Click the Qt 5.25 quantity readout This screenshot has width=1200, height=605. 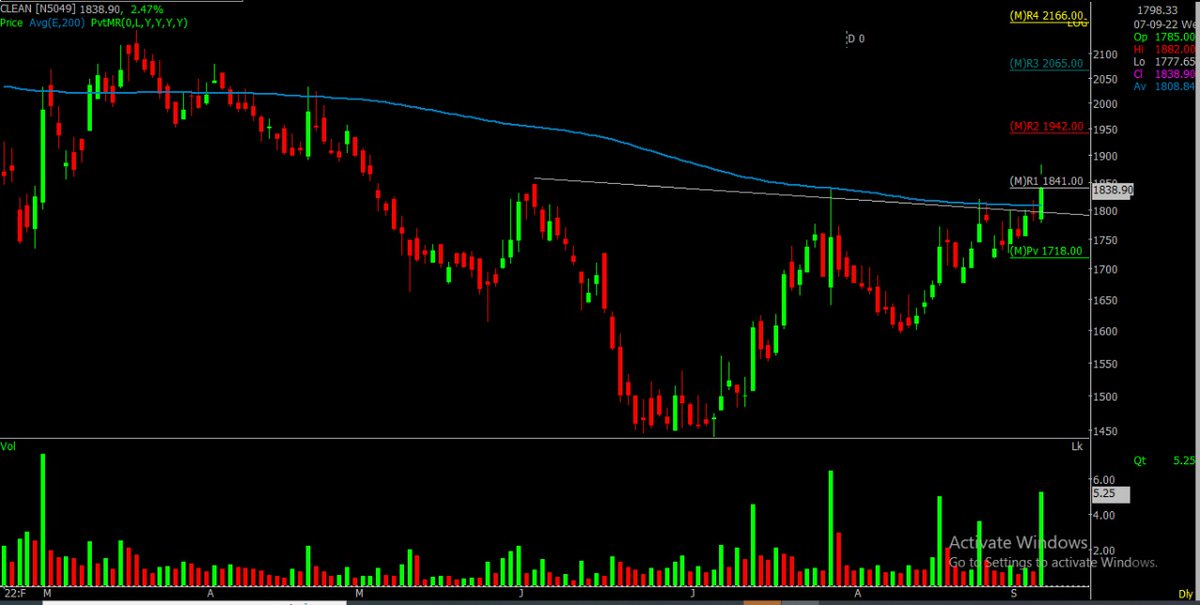1166,461
